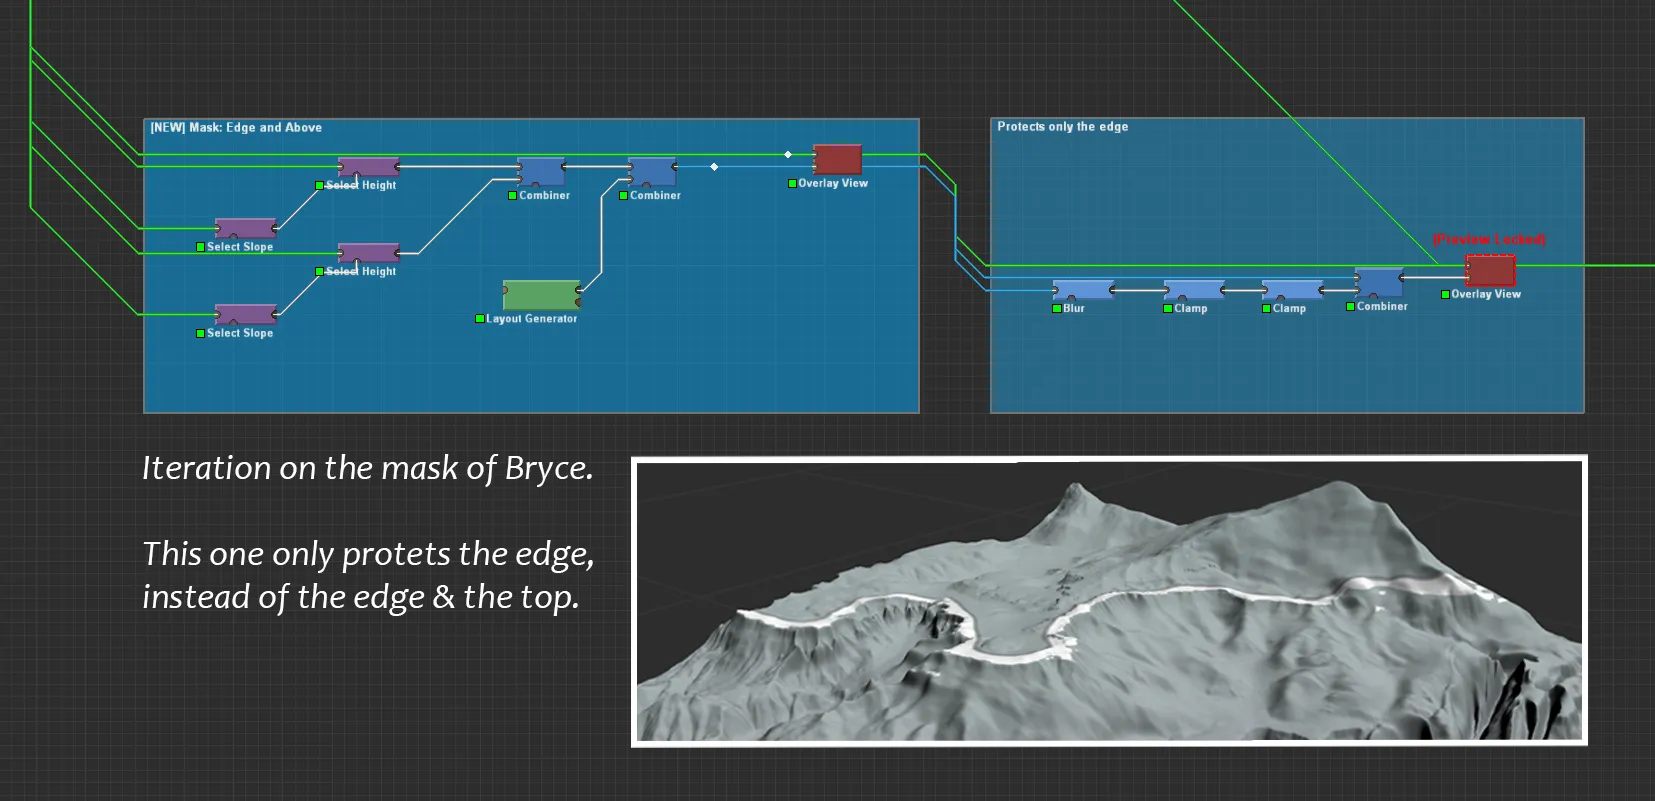Click the terrain preview image
Viewport: 1655px width, 801px height.
coord(1109,600)
